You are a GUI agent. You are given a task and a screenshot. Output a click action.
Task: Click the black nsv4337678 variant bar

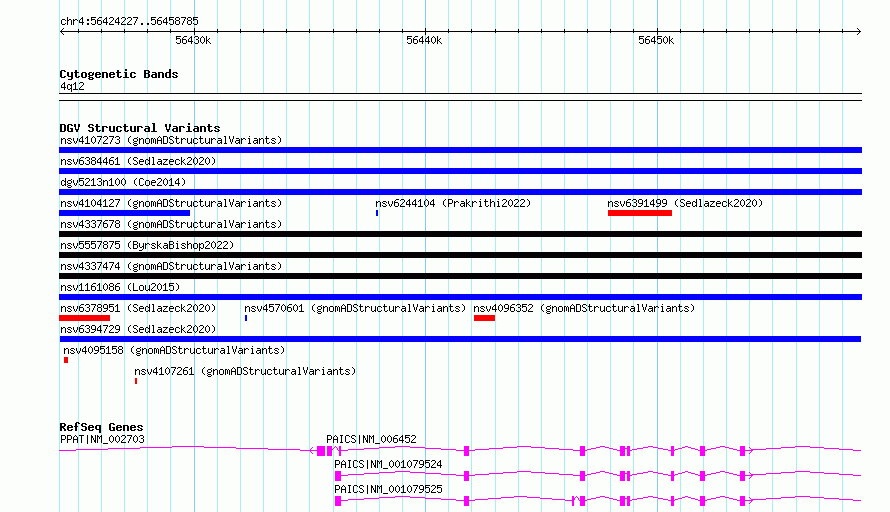pos(460,234)
